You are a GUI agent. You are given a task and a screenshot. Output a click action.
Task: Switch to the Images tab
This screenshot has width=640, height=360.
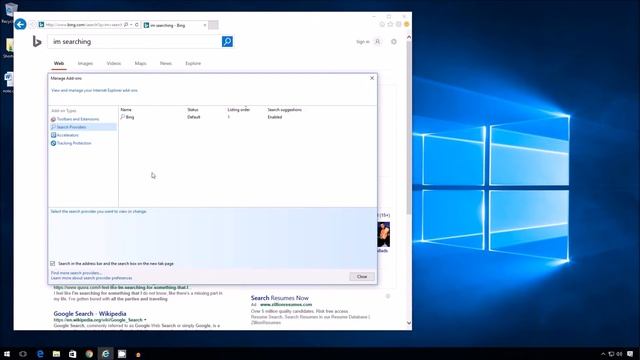85,63
